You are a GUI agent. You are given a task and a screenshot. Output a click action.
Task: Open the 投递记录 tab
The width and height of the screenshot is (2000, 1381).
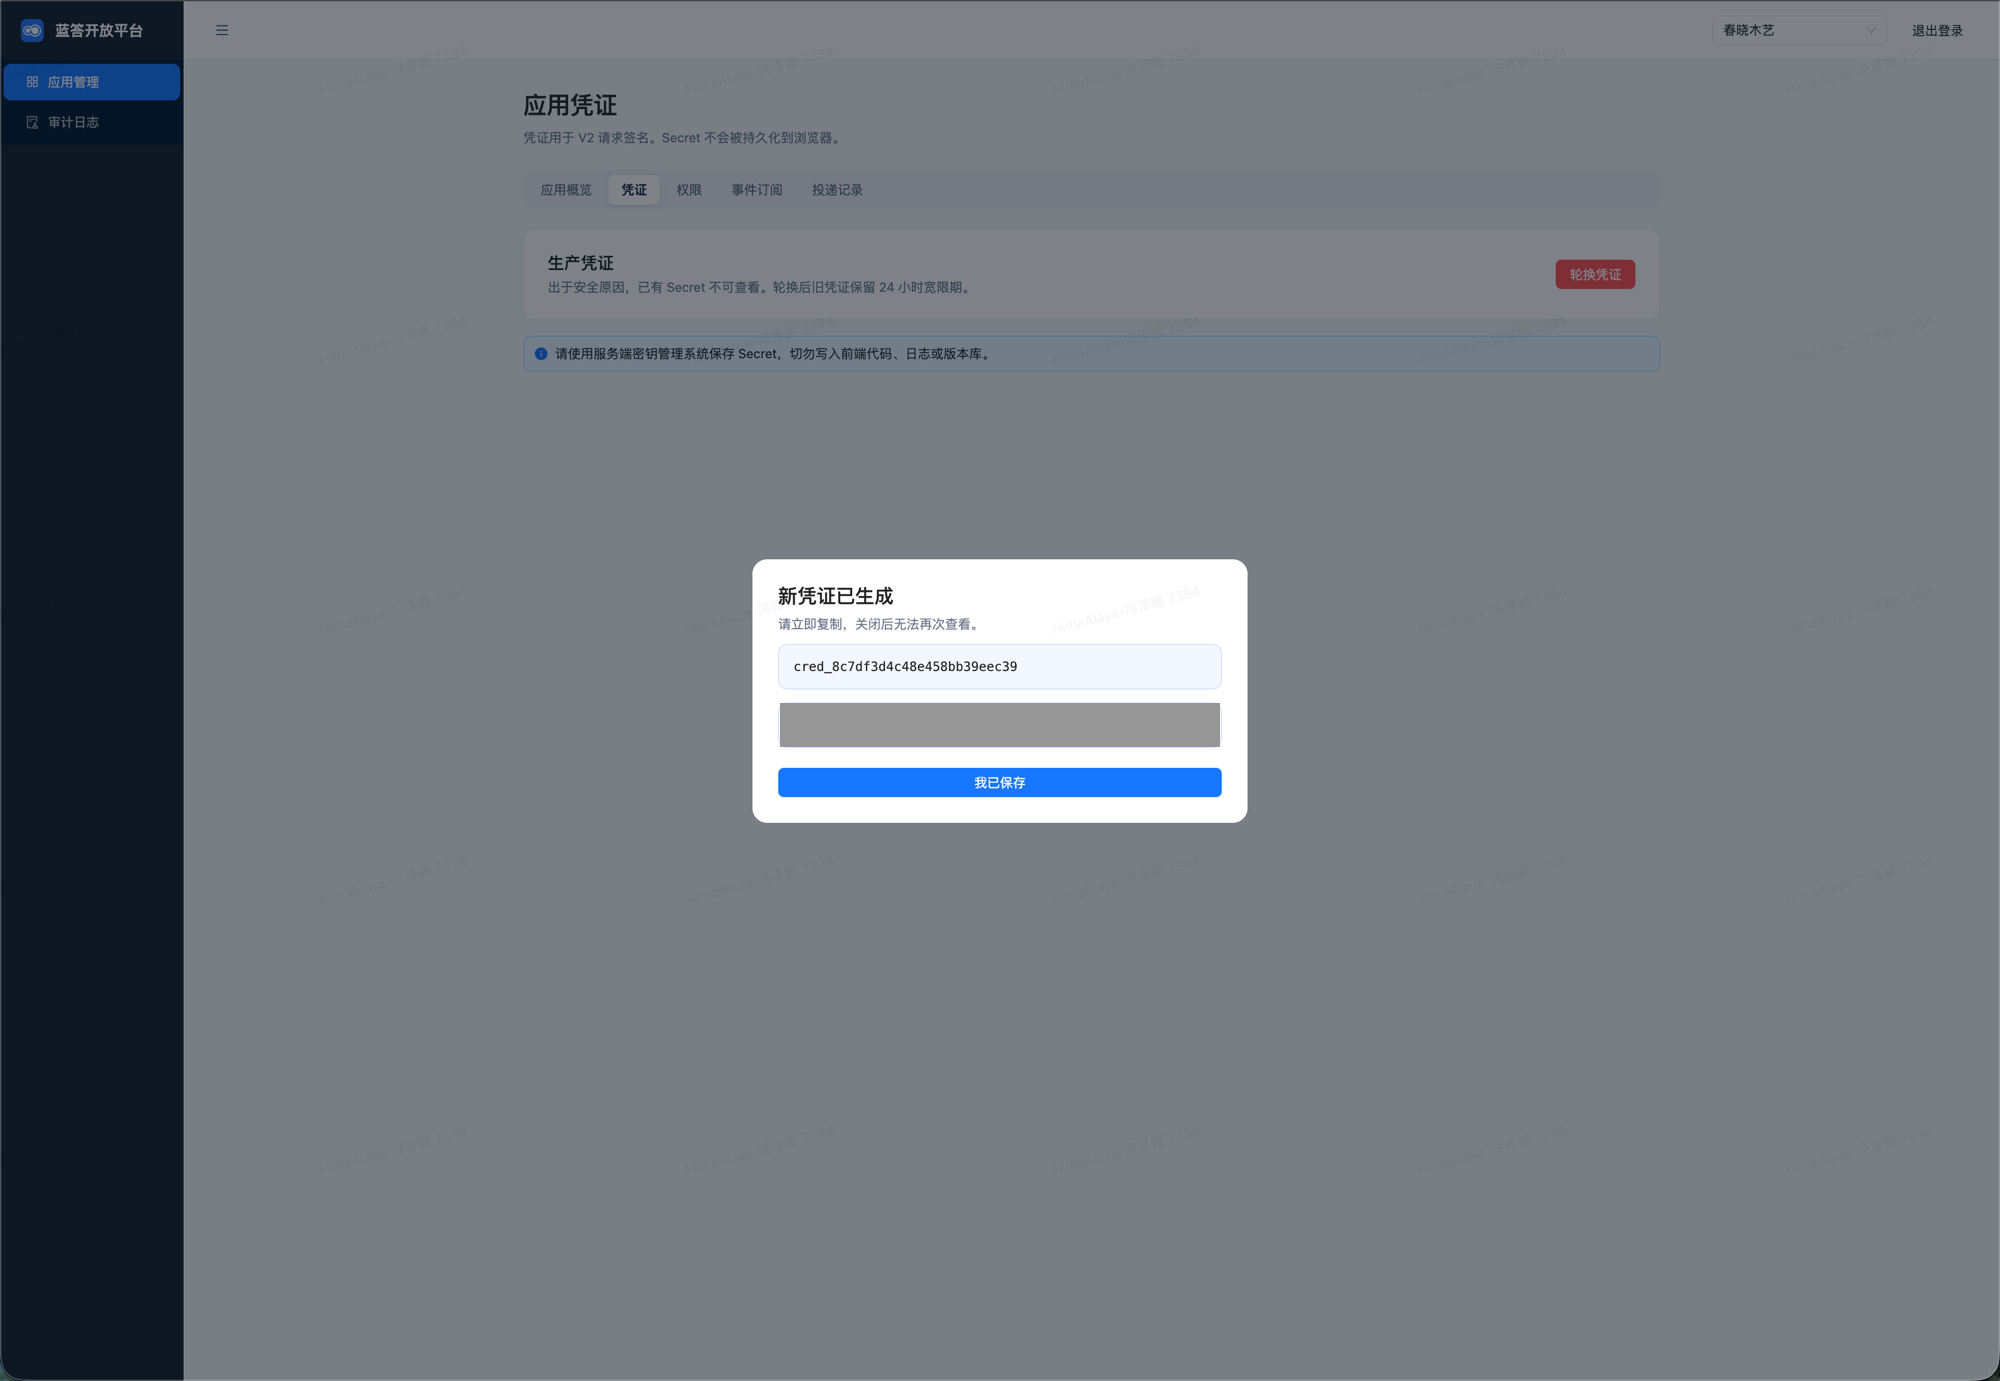pyautogui.click(x=837, y=190)
